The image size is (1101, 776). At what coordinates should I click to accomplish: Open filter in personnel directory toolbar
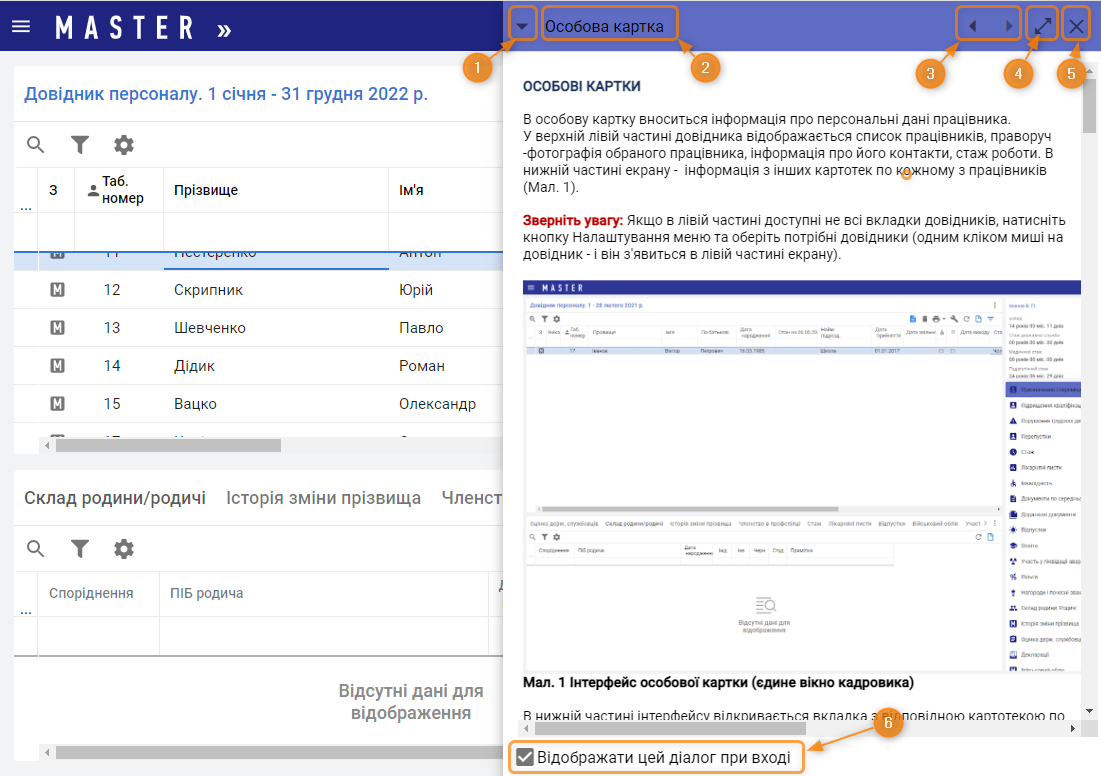(x=80, y=145)
